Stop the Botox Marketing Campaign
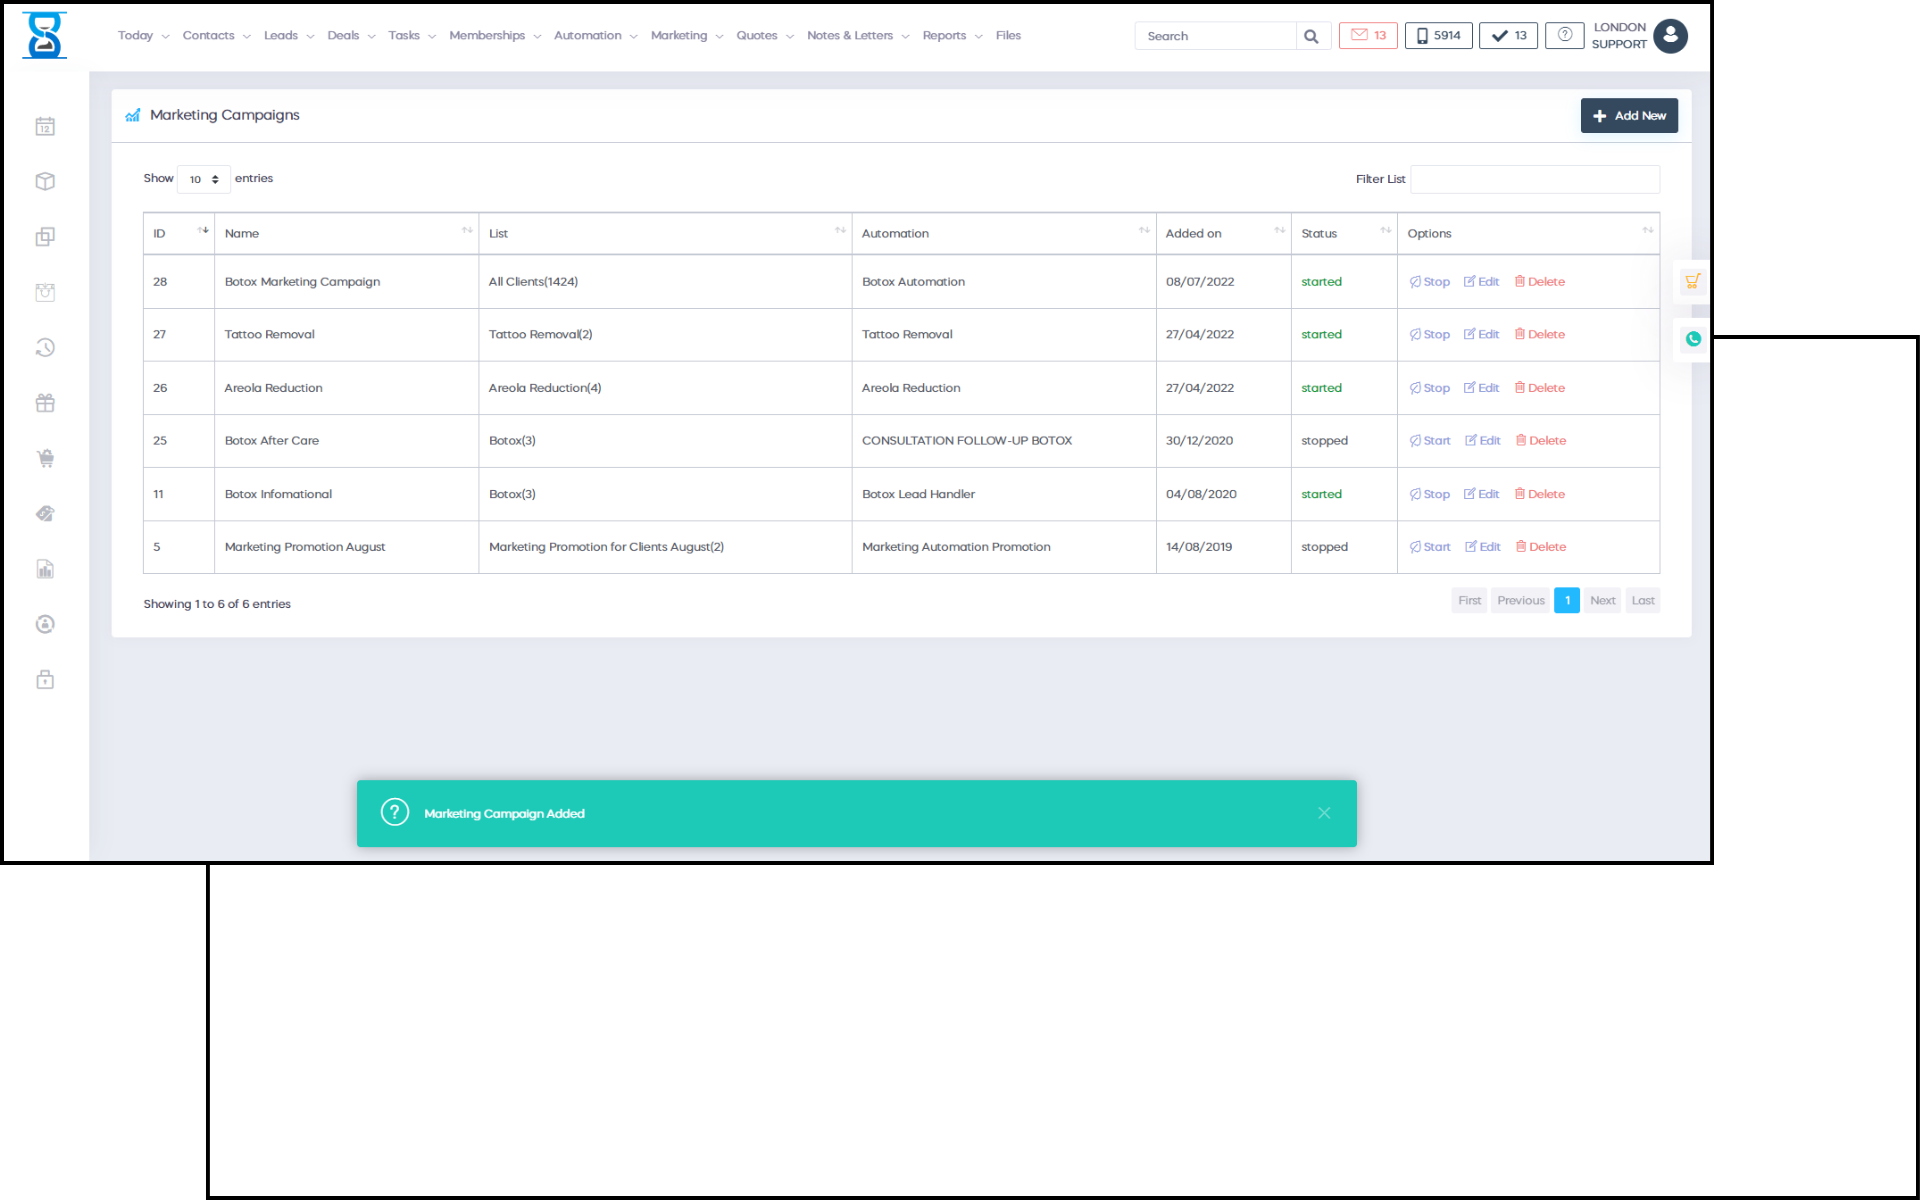Screen dimensions: 1920x1200 click(x=1429, y=282)
